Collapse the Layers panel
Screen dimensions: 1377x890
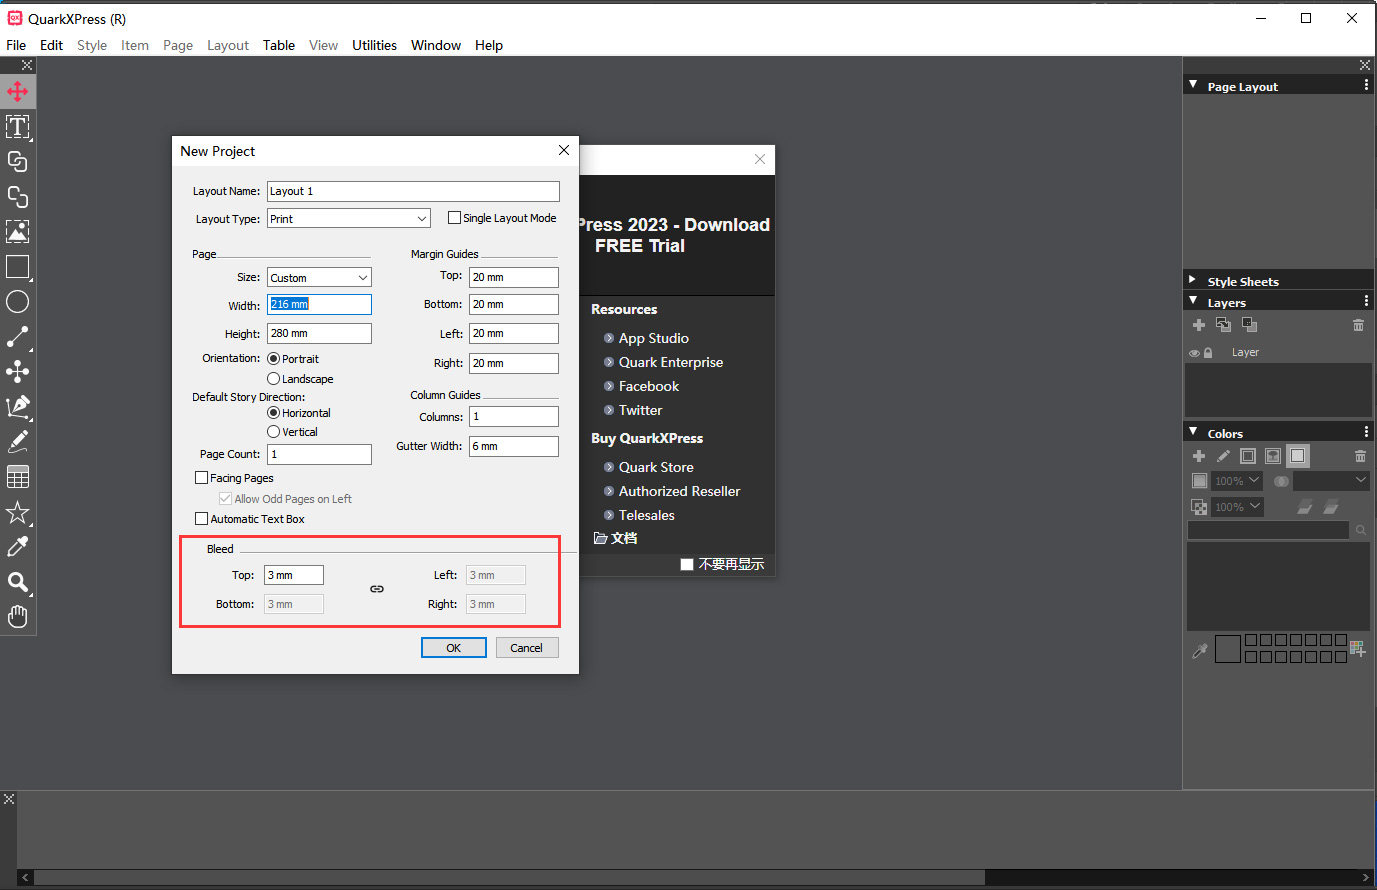coord(1193,301)
